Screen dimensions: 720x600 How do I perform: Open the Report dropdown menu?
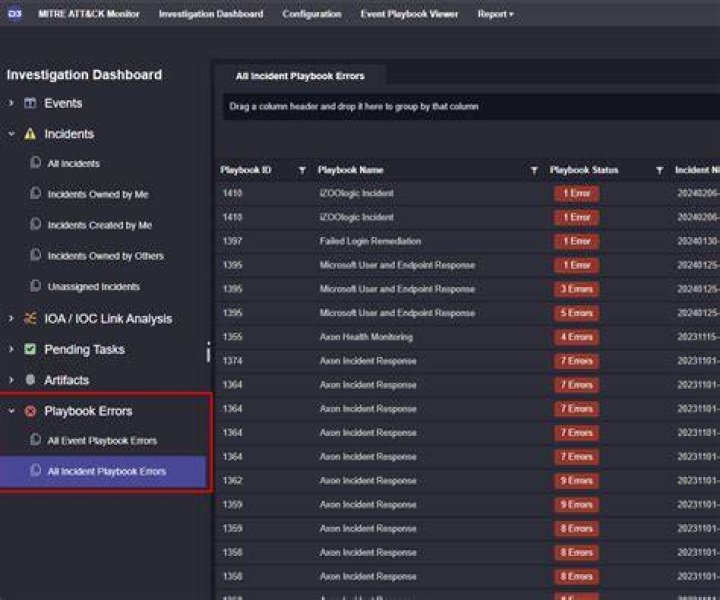pos(495,14)
